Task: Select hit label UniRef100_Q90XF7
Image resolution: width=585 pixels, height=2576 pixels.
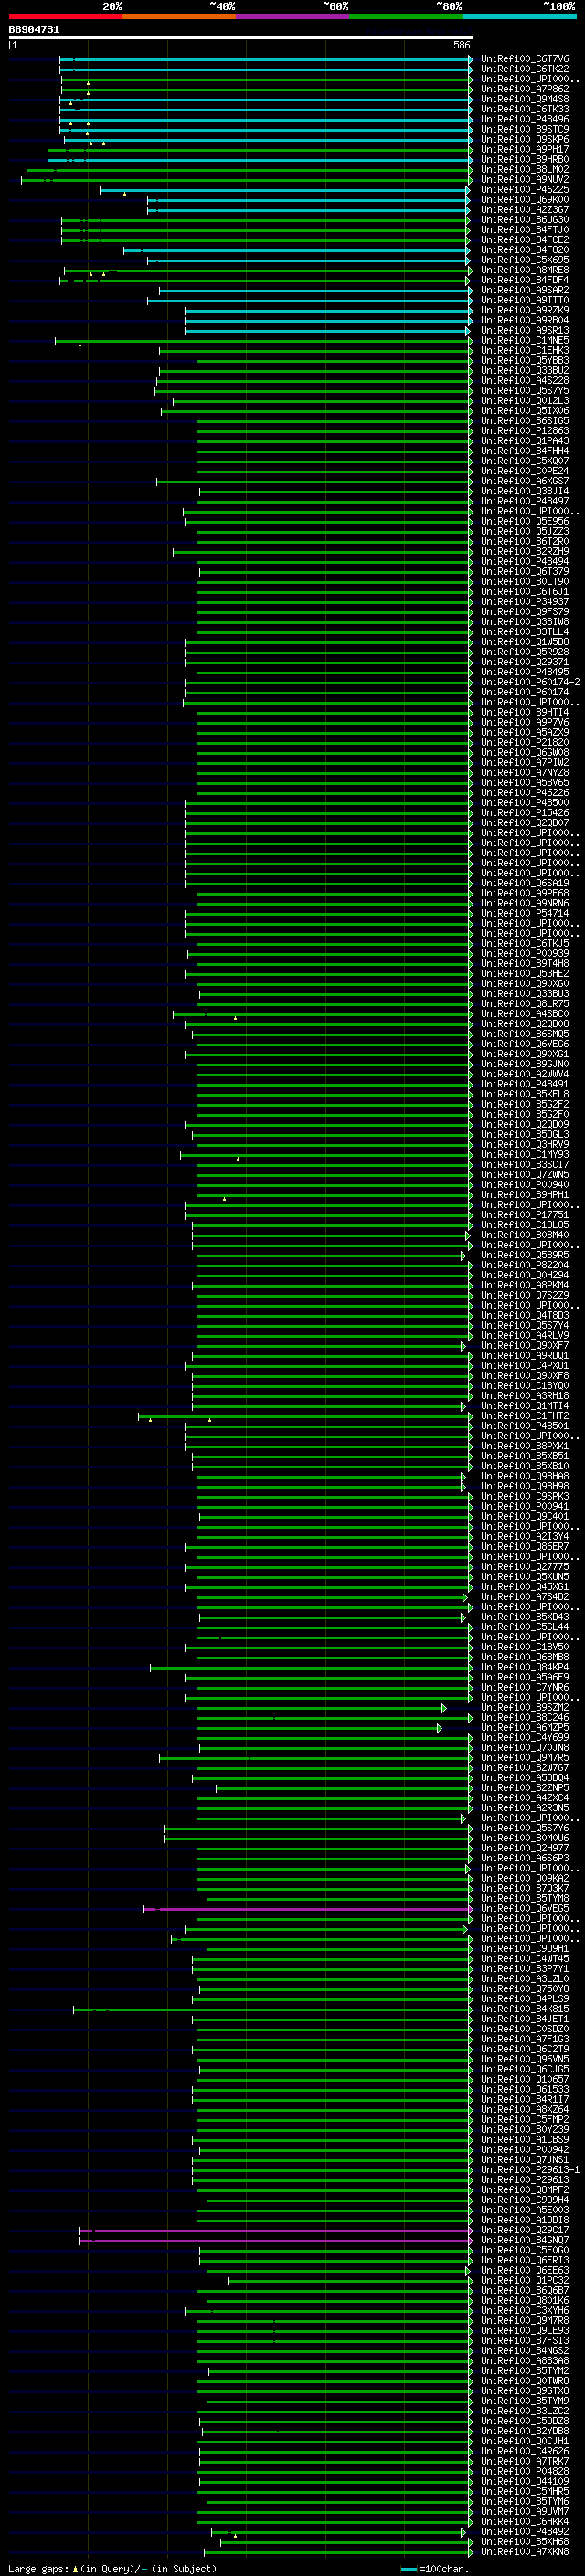Action: point(524,1346)
